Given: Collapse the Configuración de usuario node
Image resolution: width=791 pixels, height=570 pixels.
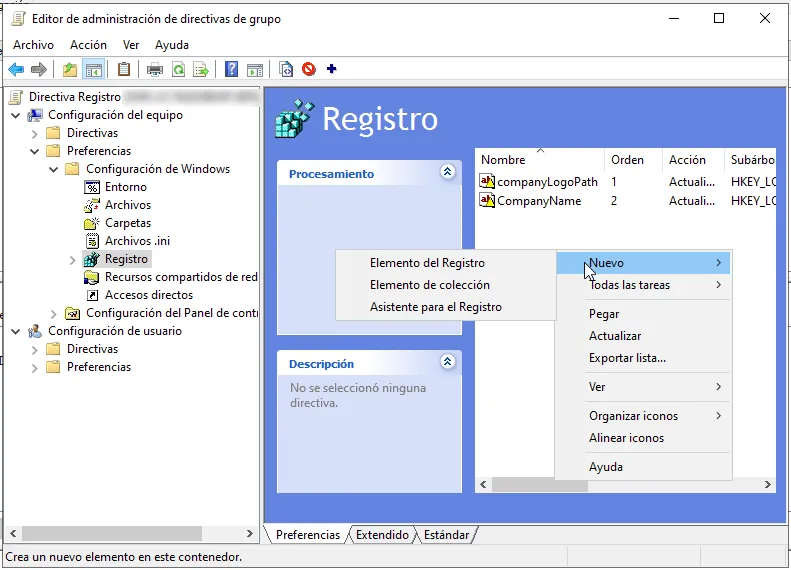Looking at the screenshot, I should coord(16,332).
